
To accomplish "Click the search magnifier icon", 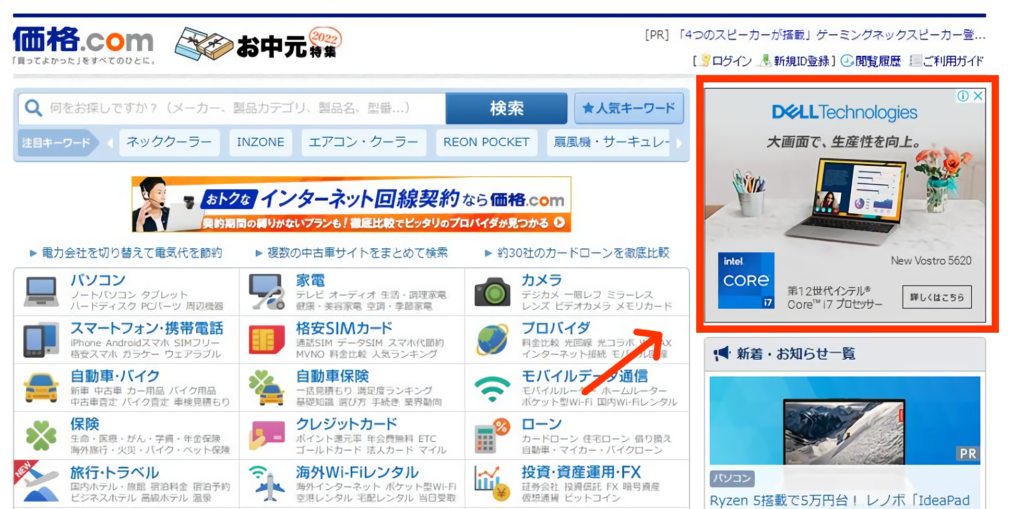I will pyautogui.click(x=33, y=108).
